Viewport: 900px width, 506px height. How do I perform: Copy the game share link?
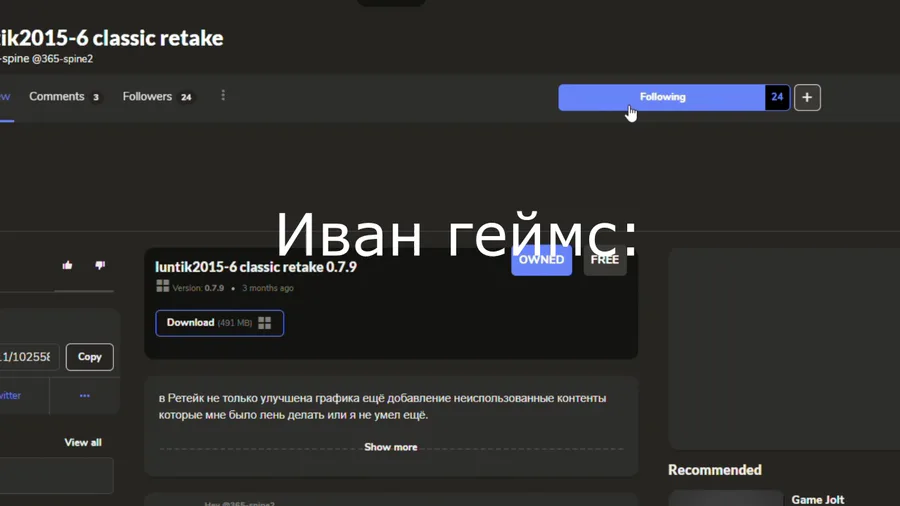coord(90,357)
